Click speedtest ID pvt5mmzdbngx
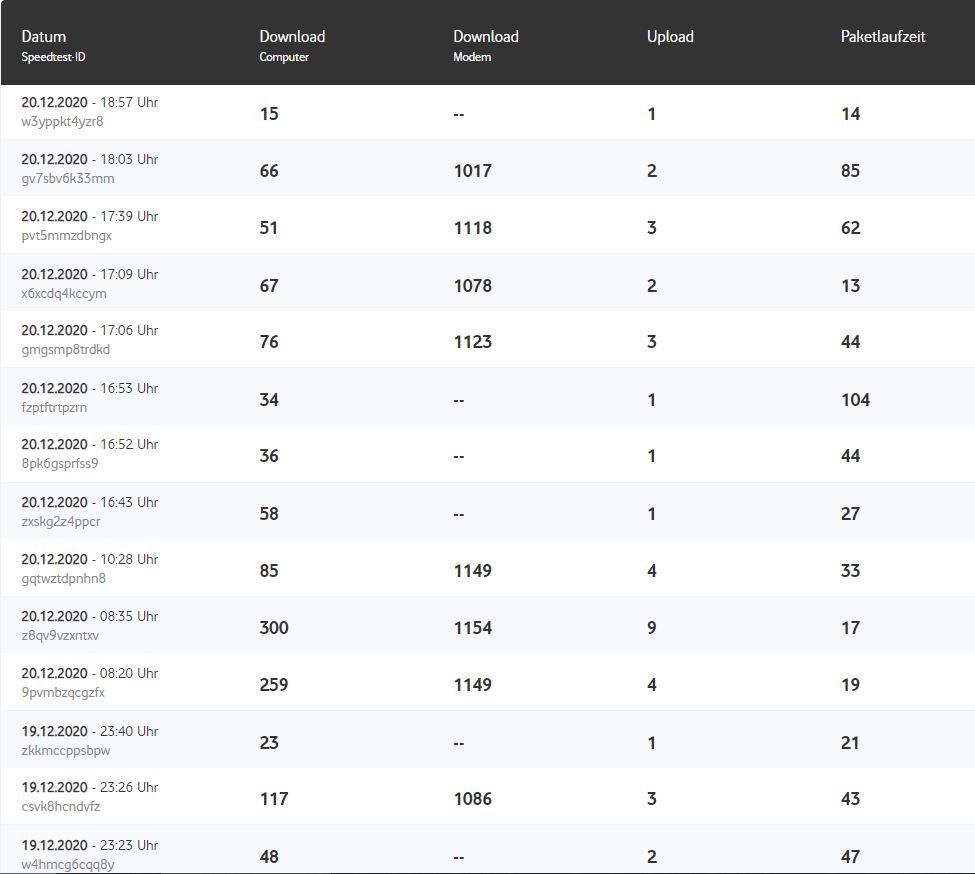This screenshot has height=874, width=975. 66,236
